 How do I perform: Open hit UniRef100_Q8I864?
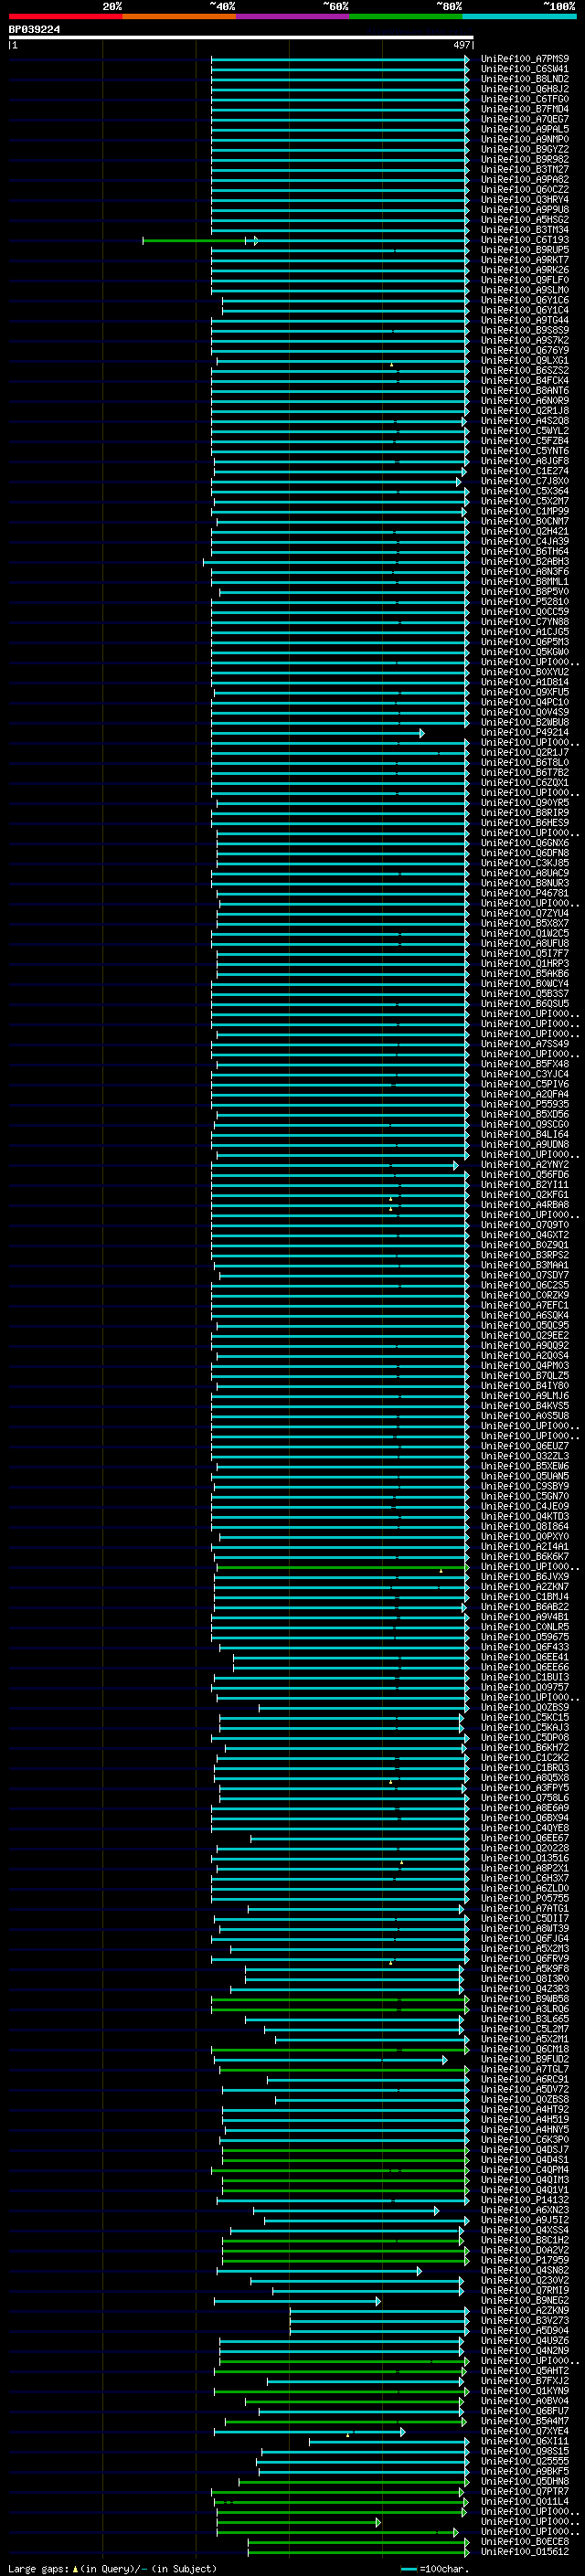pyautogui.click(x=525, y=1527)
